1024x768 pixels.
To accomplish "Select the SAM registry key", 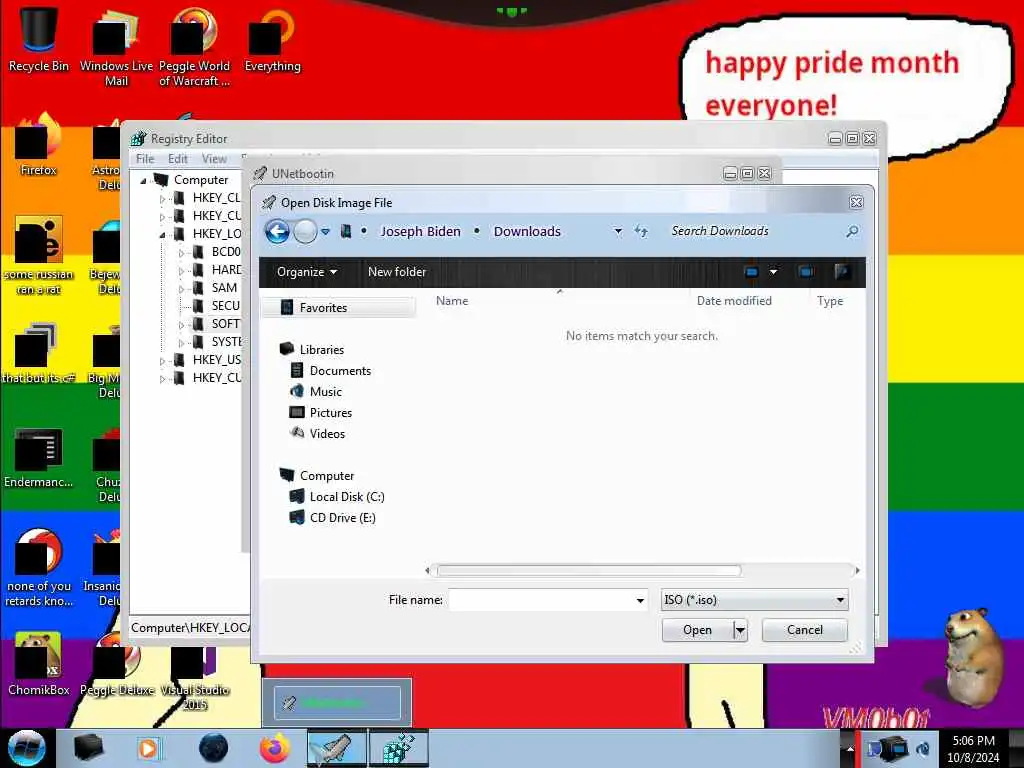I will tap(224, 288).
